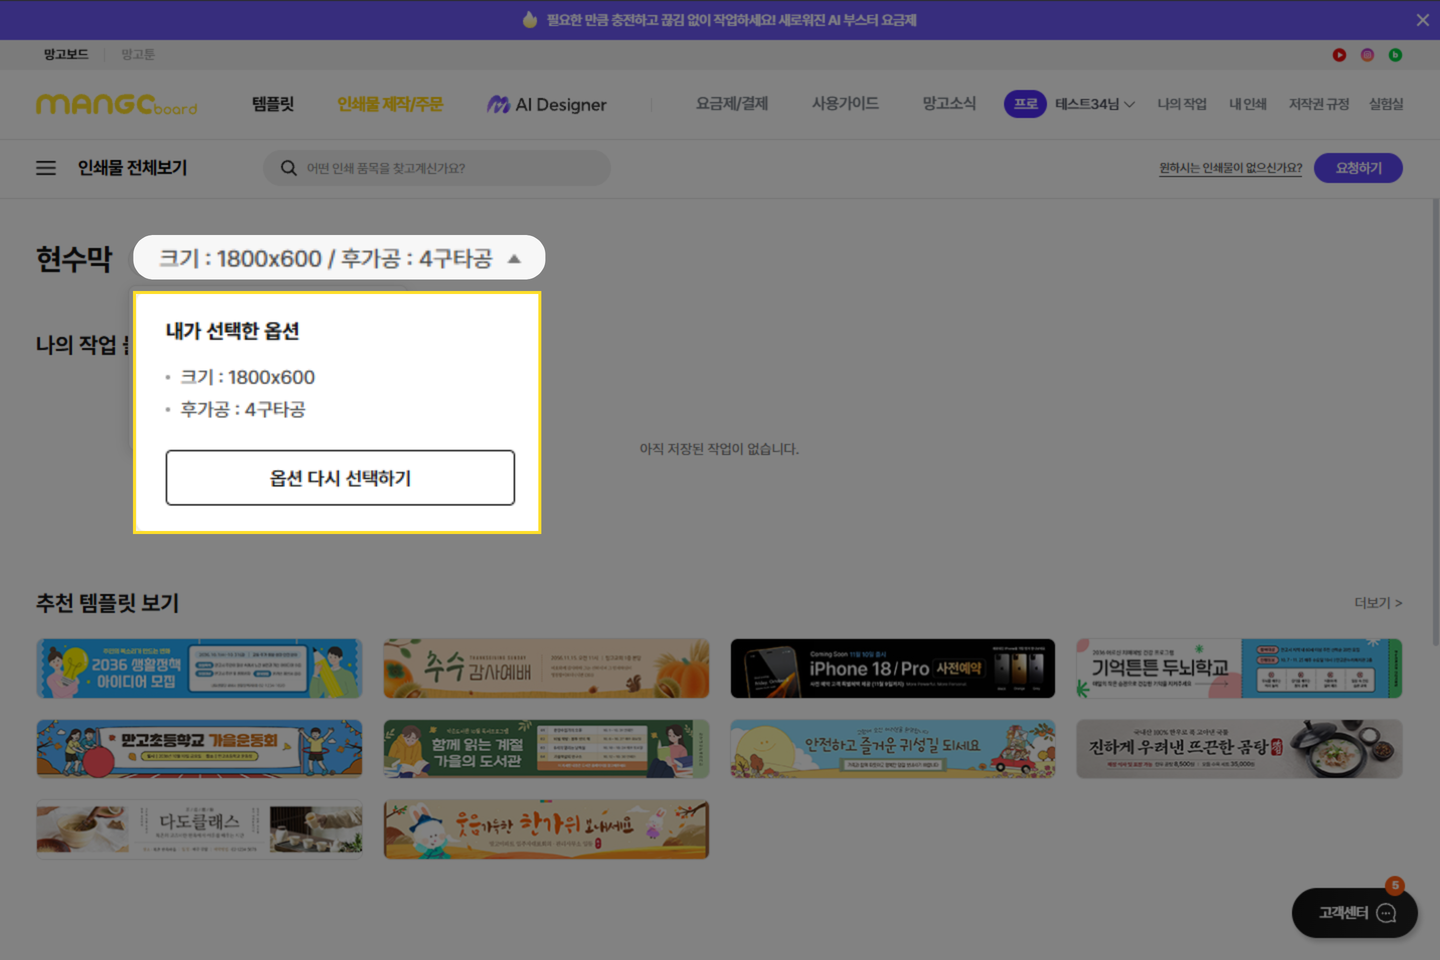Focus the print item search field

tap(437, 168)
